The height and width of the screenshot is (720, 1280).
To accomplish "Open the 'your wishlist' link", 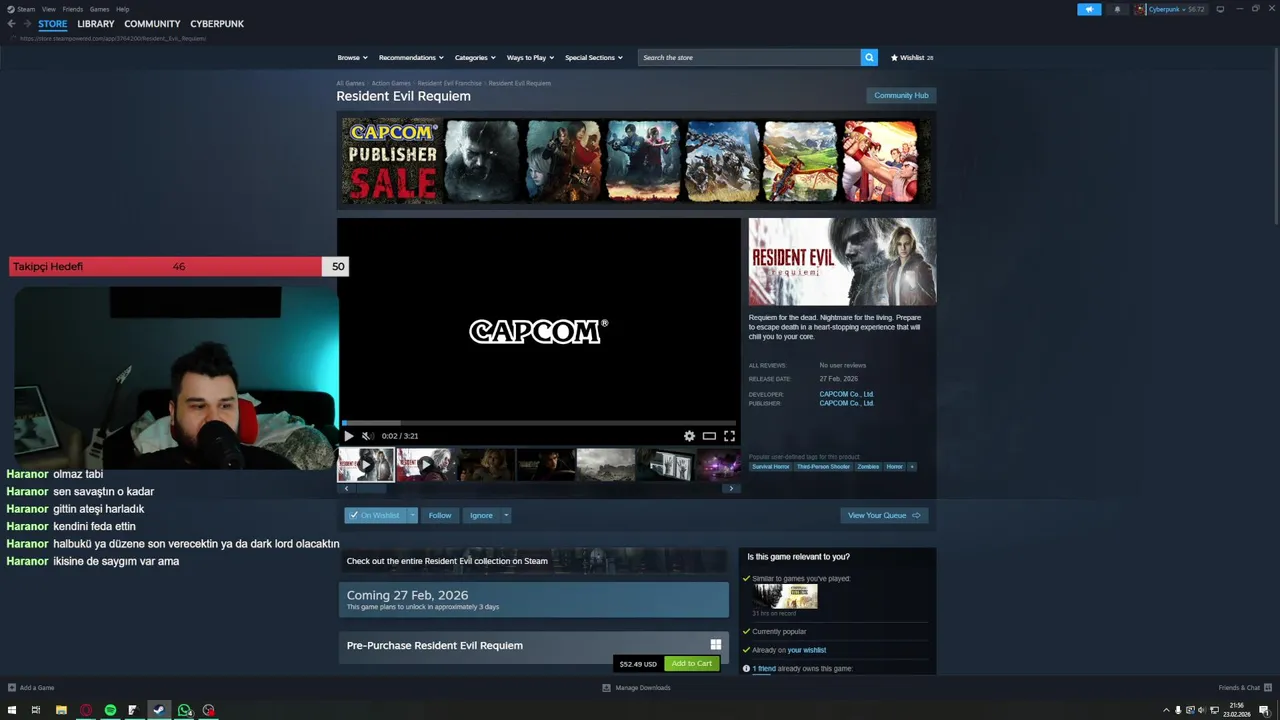I will [x=806, y=650].
